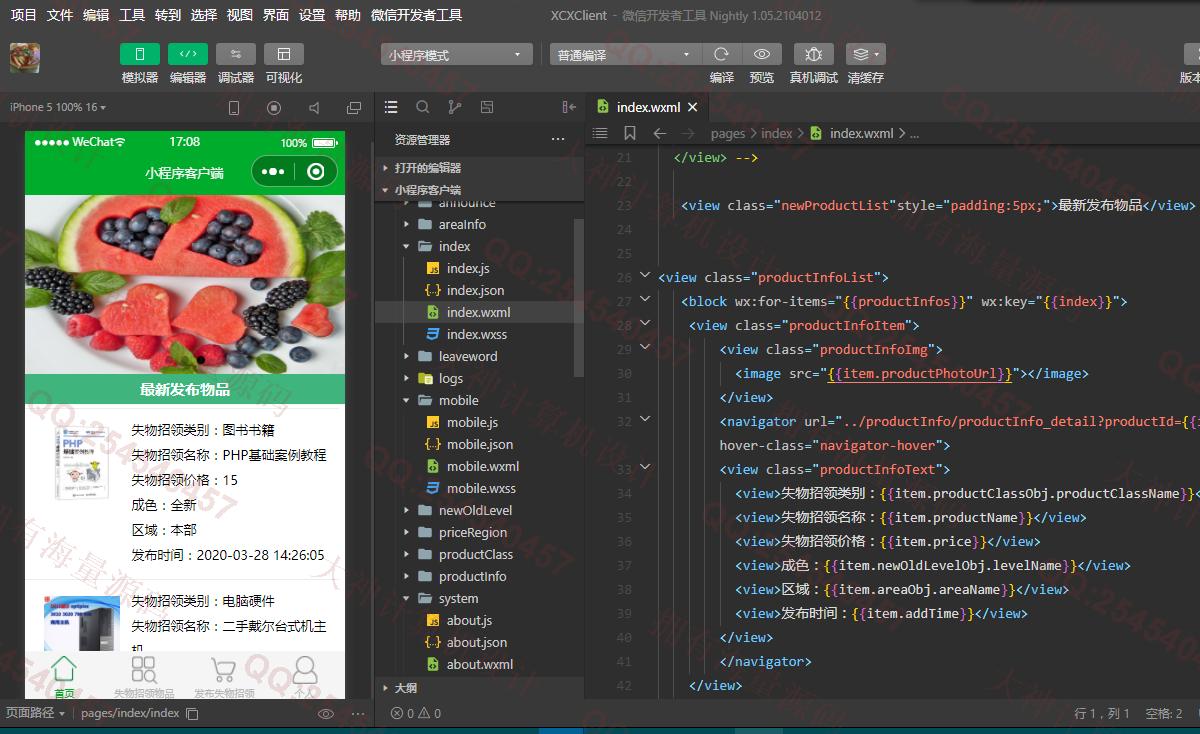The height and width of the screenshot is (734, 1200).
Task: Open the 工具 menu
Action: click(132, 15)
